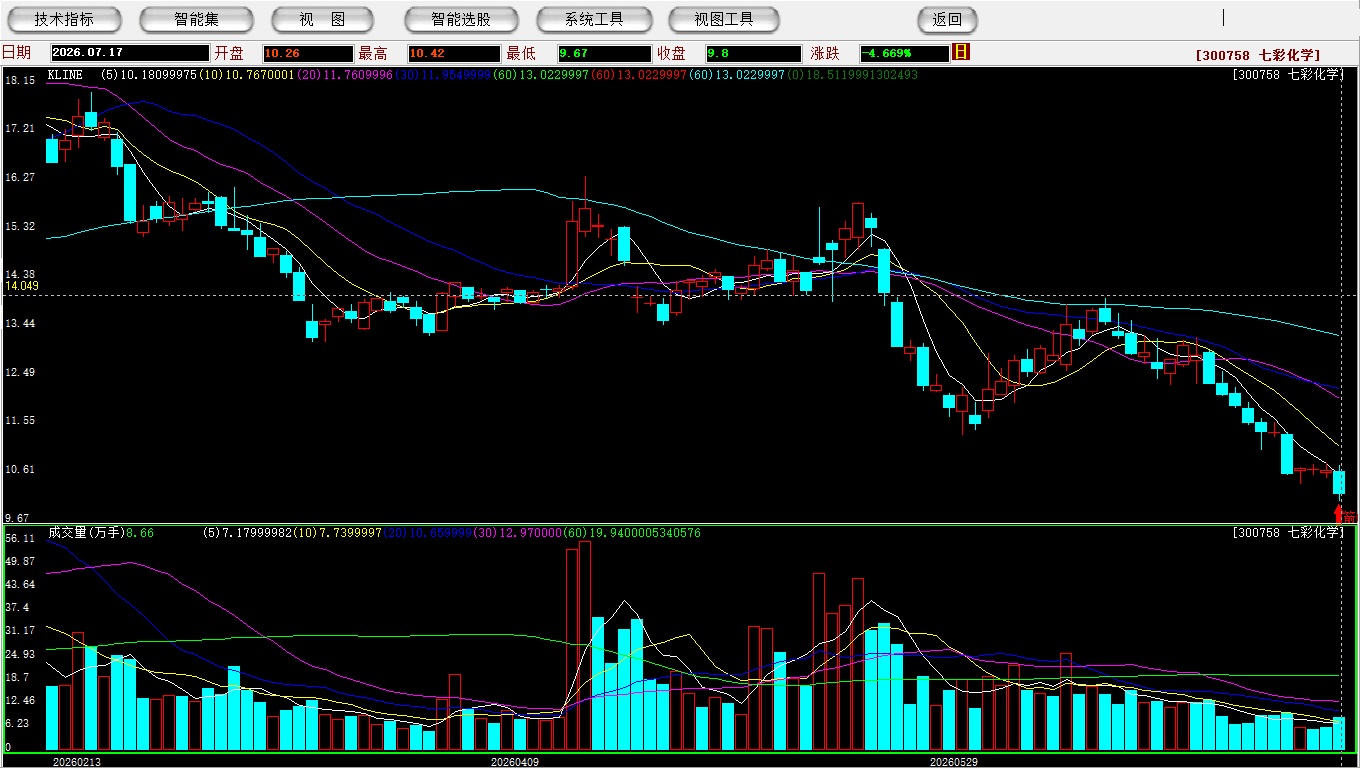Click the 18.15 price axis label
This screenshot has height=768, width=1360.
[20, 80]
